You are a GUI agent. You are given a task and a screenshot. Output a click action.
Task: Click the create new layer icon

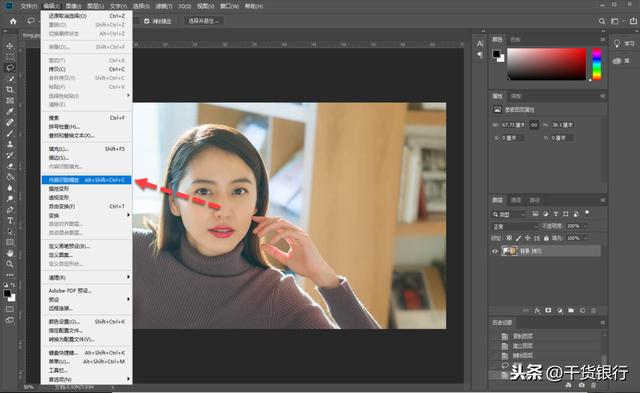click(582, 311)
